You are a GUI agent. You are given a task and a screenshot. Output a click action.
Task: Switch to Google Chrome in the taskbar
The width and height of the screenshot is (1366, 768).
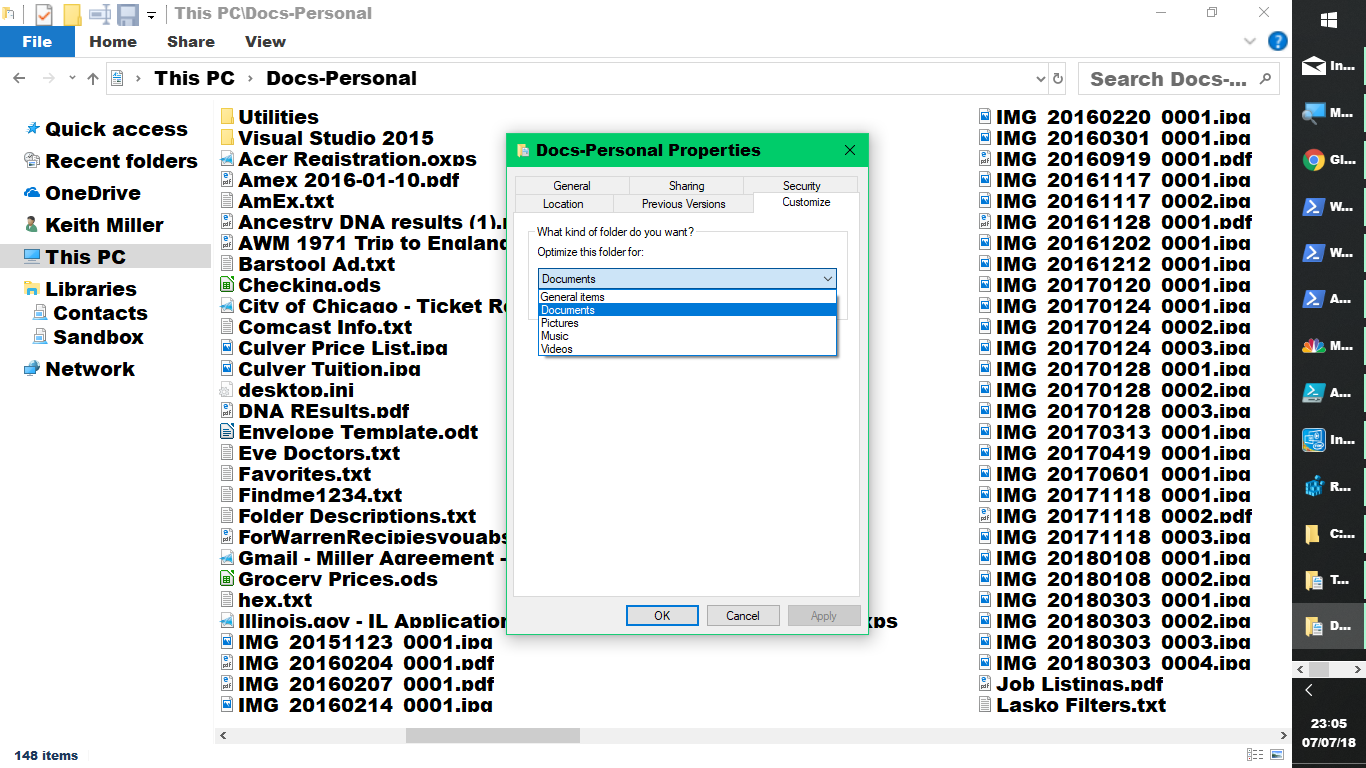(x=1329, y=160)
